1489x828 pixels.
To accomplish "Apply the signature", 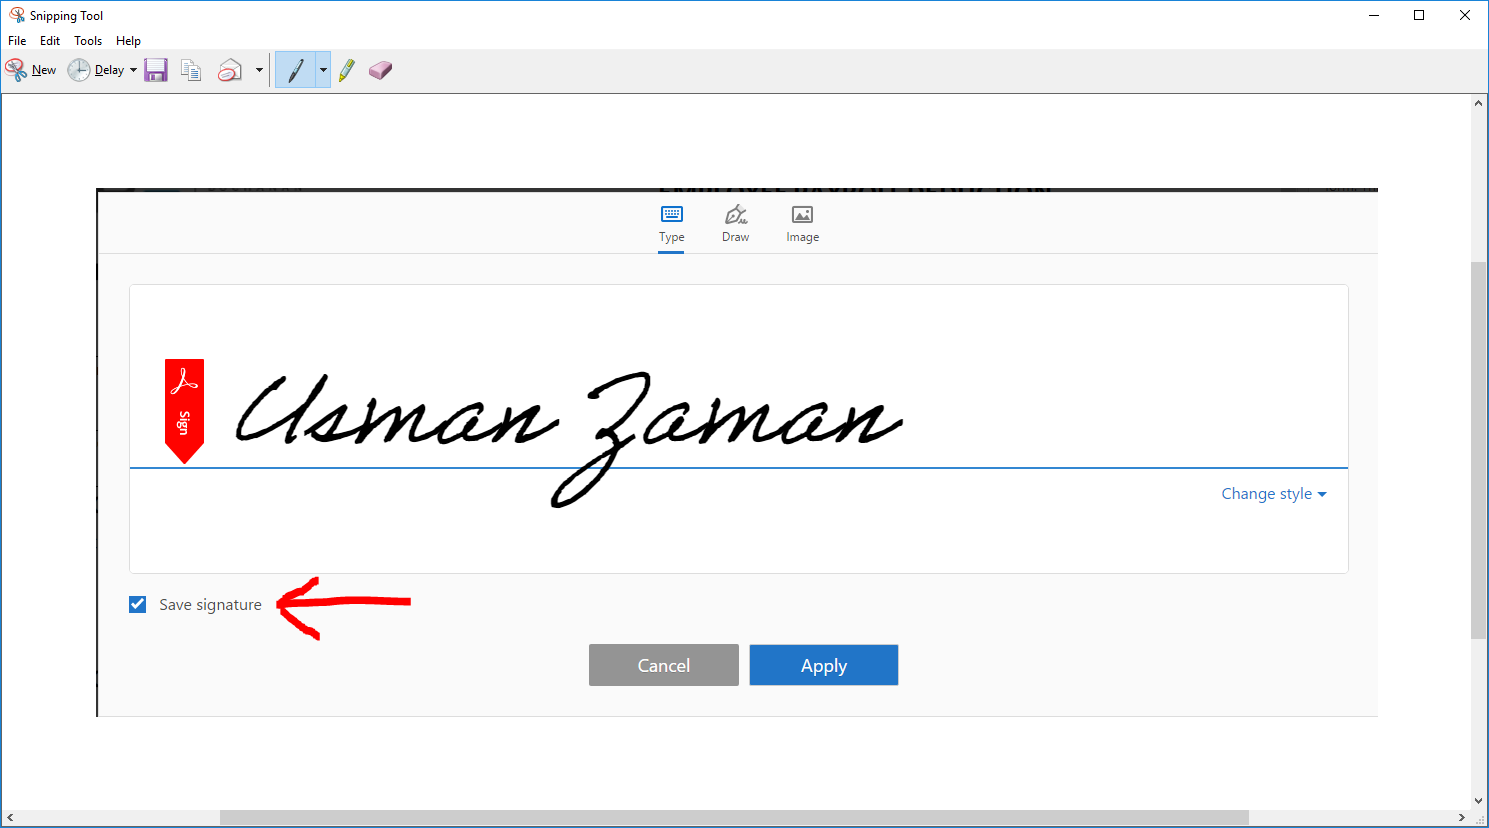I will (823, 664).
